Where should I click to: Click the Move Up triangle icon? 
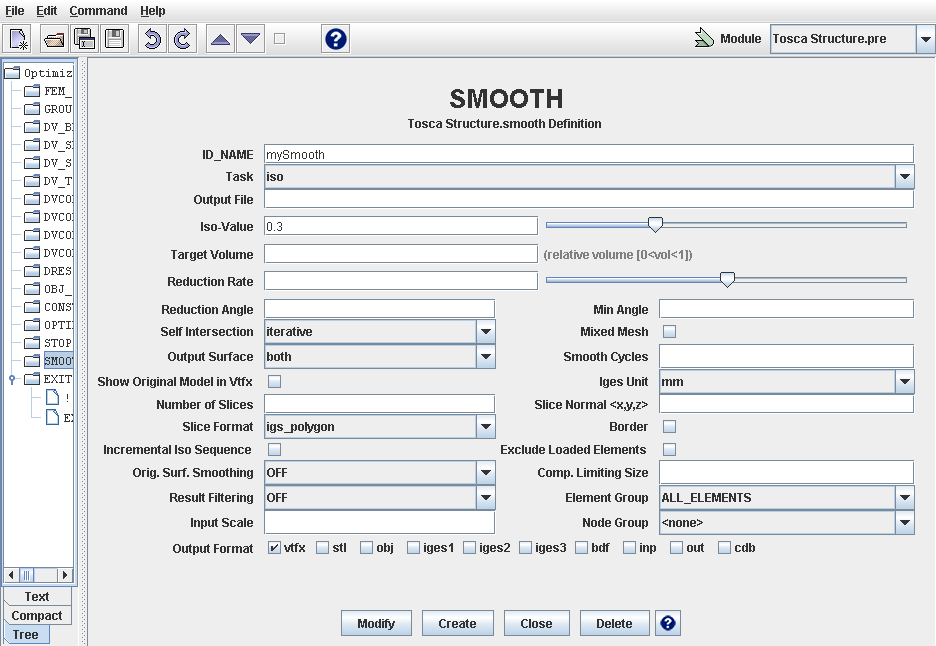tap(220, 39)
